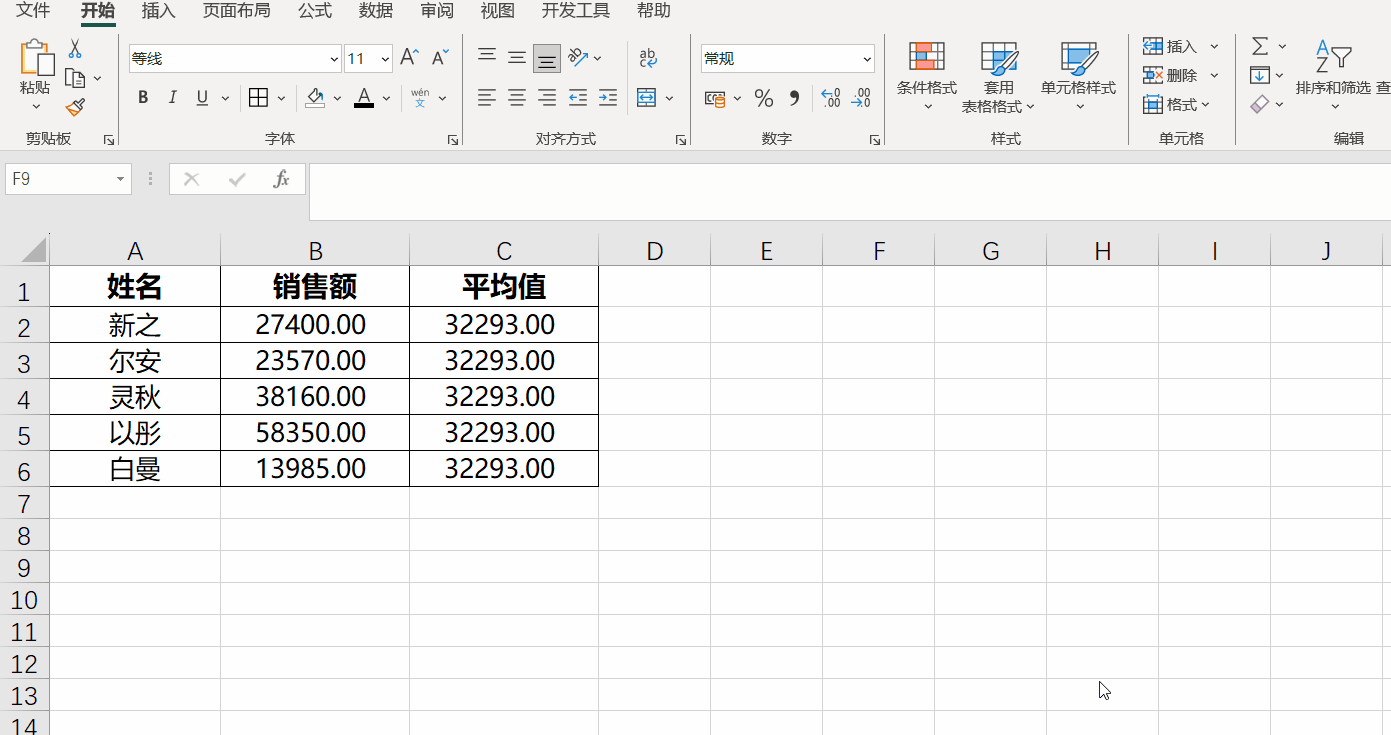Switch to the 插入 ribbon tab
The width and height of the screenshot is (1391, 735).
click(x=157, y=11)
